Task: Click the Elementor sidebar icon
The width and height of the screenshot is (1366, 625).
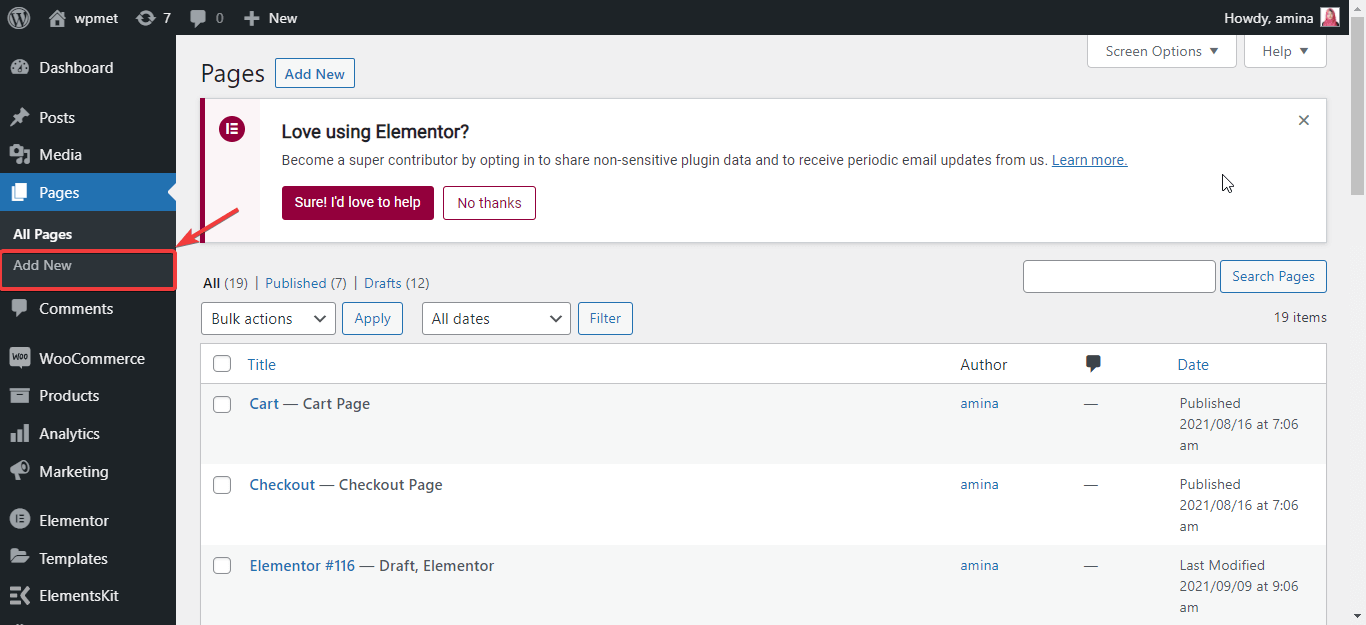Action: (x=19, y=520)
